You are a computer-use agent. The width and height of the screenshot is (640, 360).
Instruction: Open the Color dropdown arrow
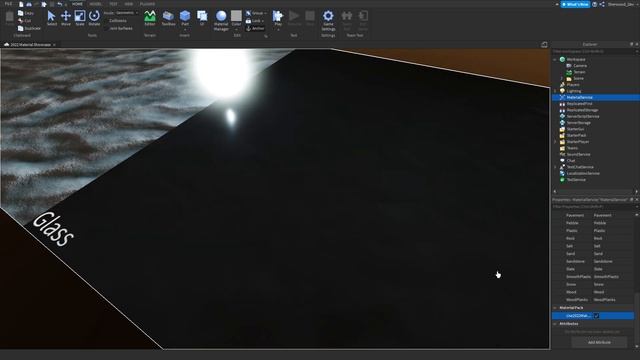[236, 29]
